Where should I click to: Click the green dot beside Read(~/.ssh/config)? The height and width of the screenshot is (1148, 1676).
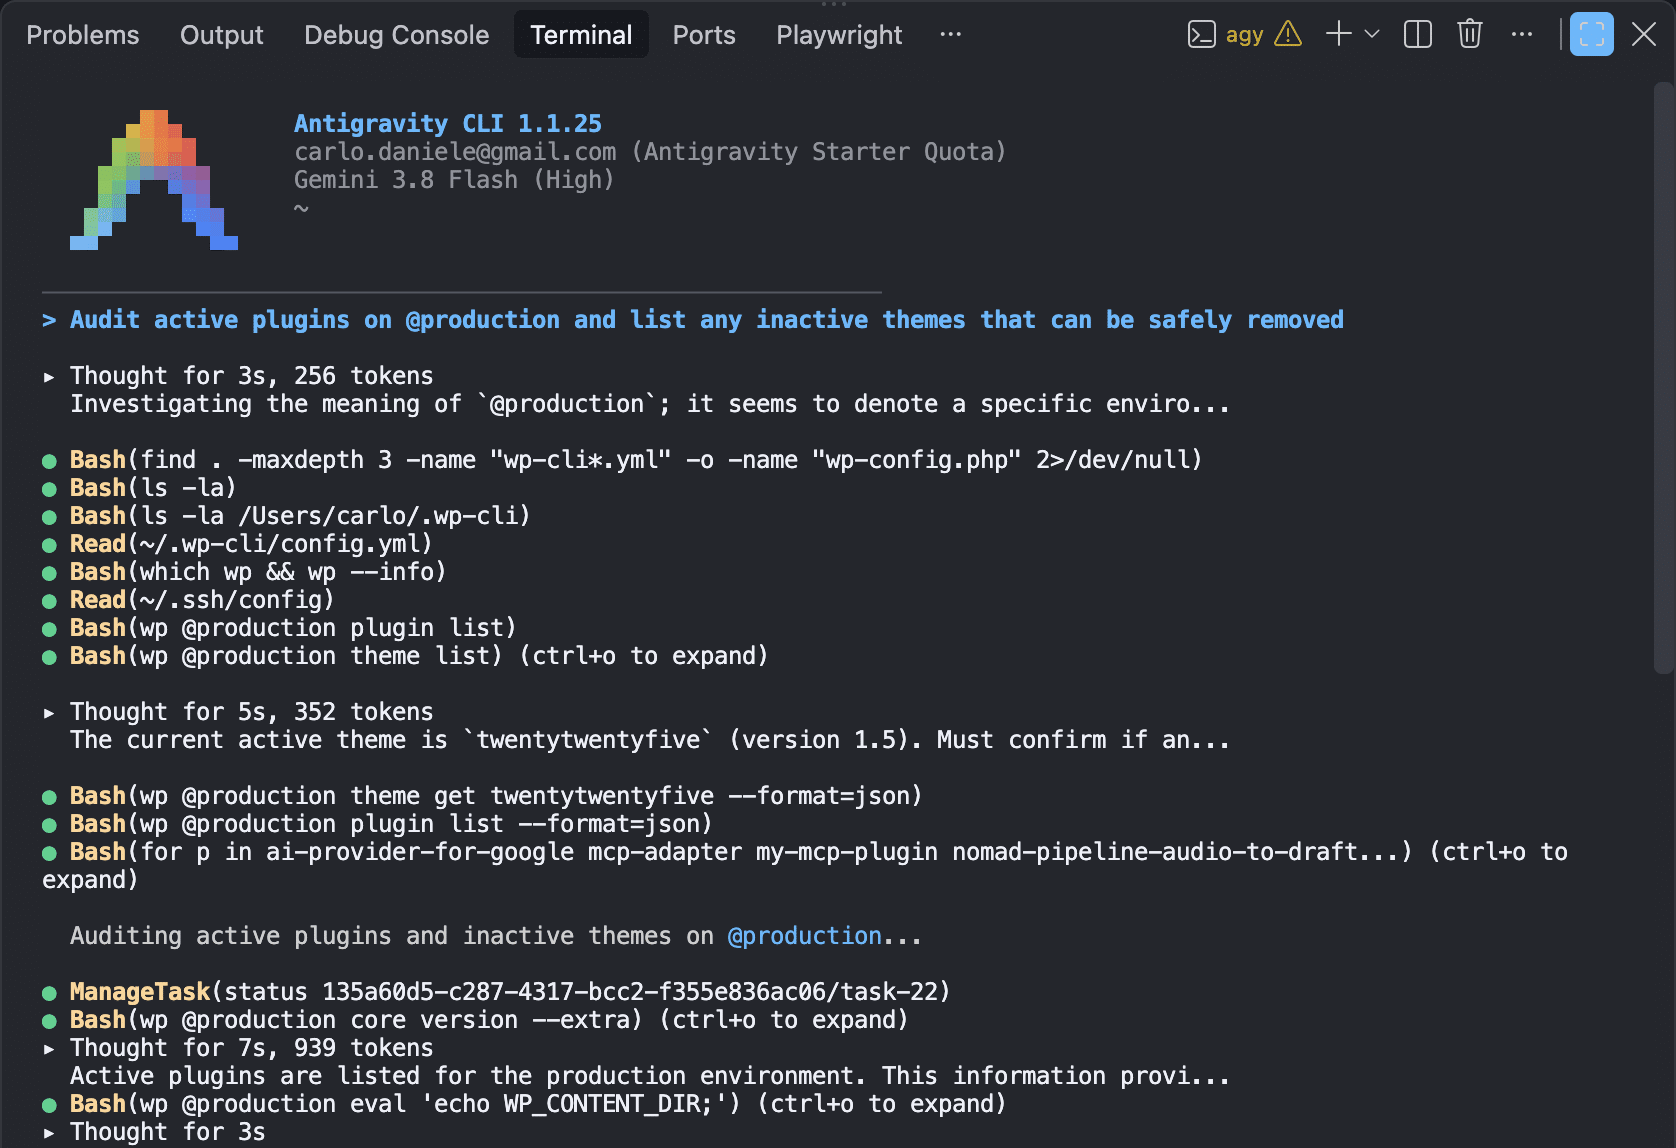coord(49,601)
